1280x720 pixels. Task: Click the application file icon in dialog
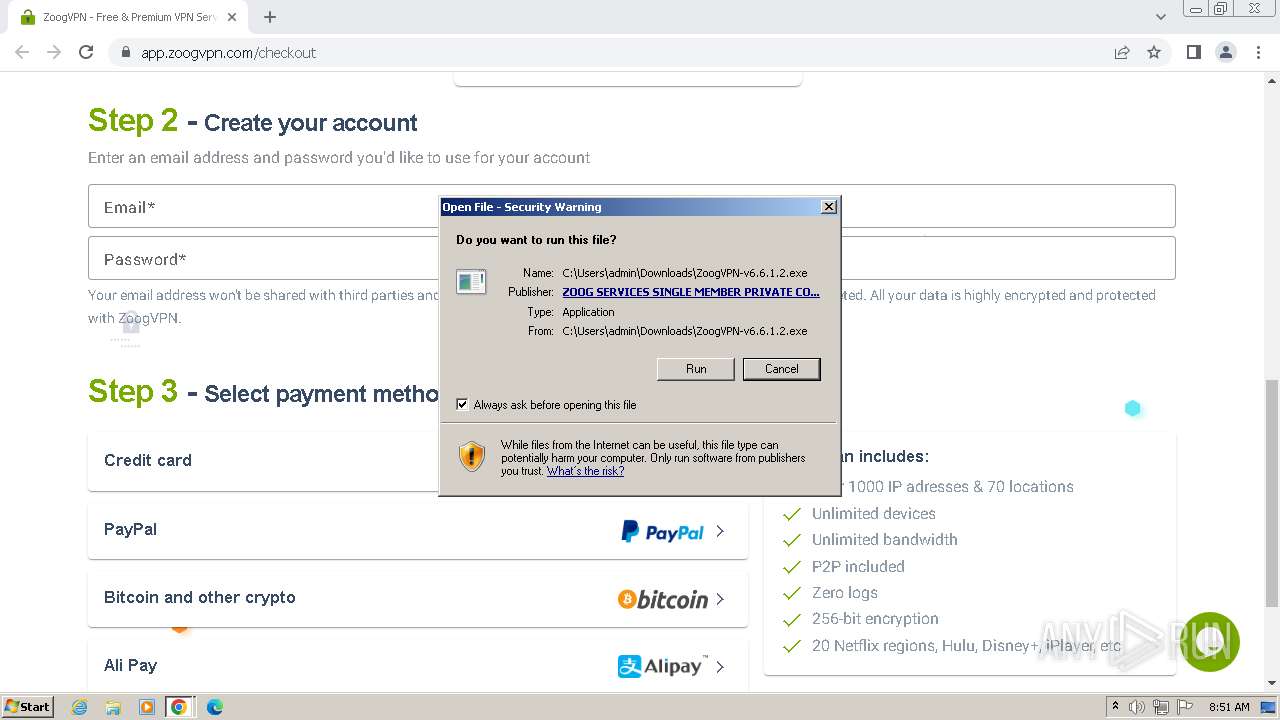coord(471,282)
